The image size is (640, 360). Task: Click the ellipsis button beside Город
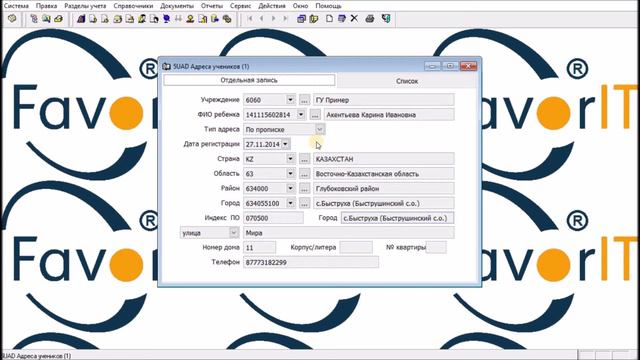click(x=304, y=203)
